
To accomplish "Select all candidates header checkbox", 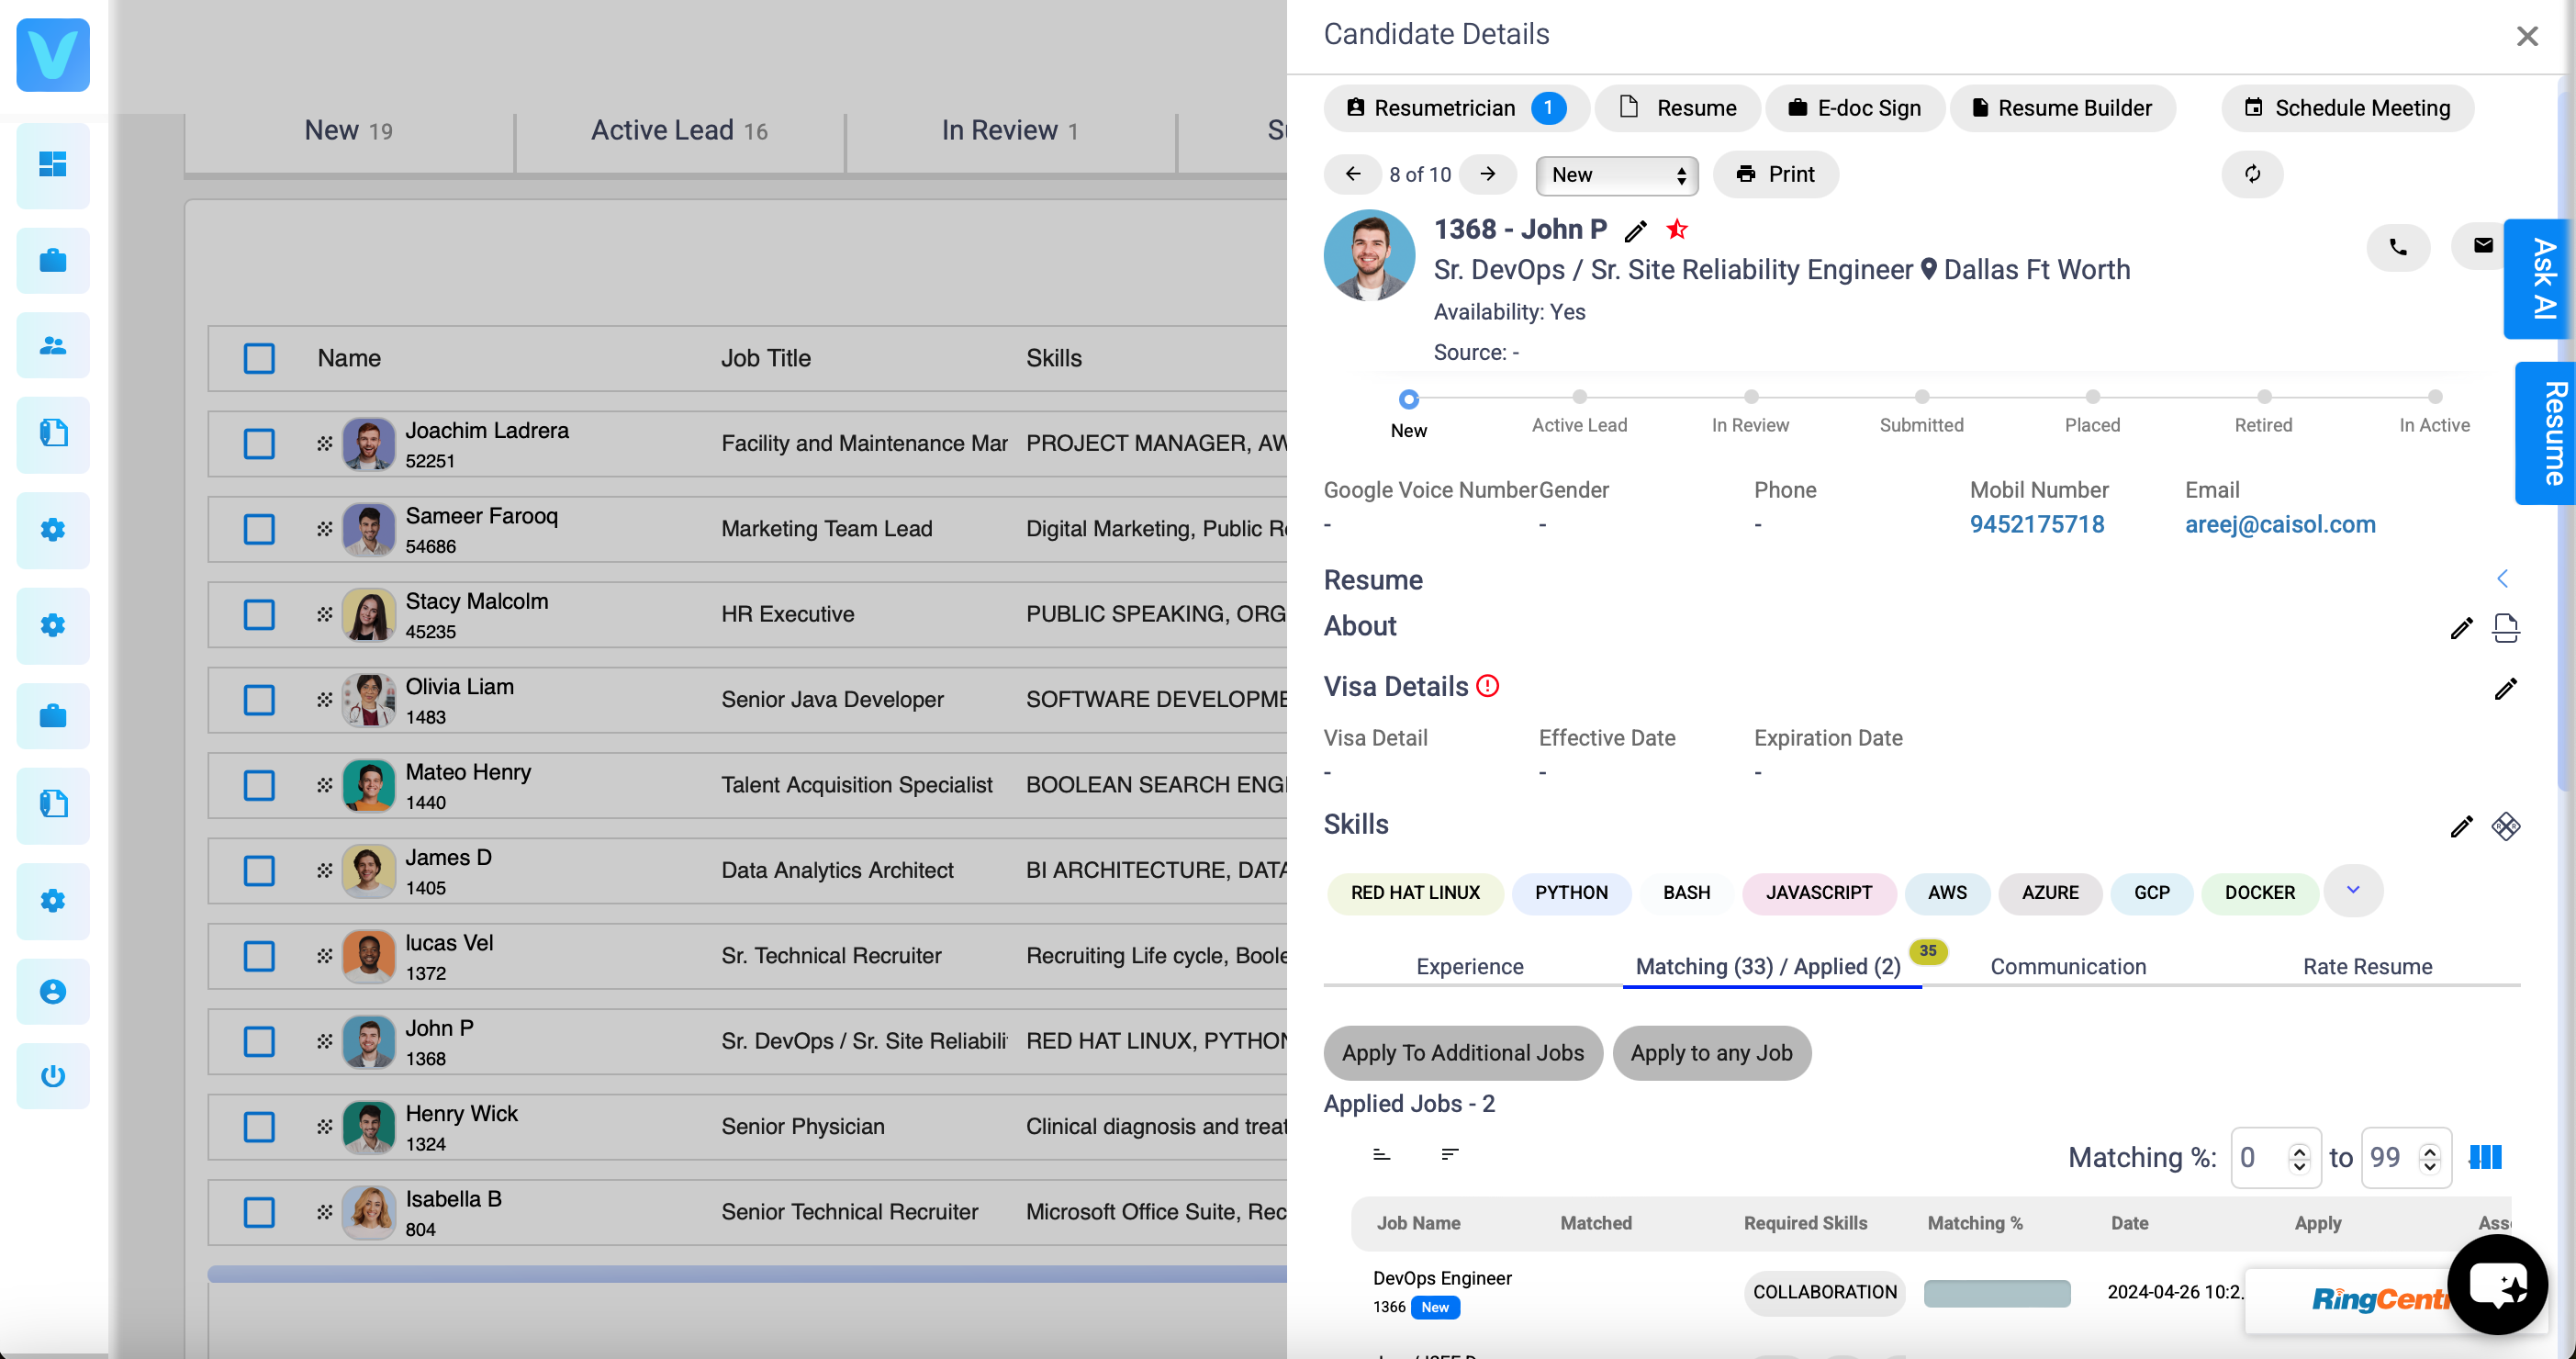I will pos(258,357).
